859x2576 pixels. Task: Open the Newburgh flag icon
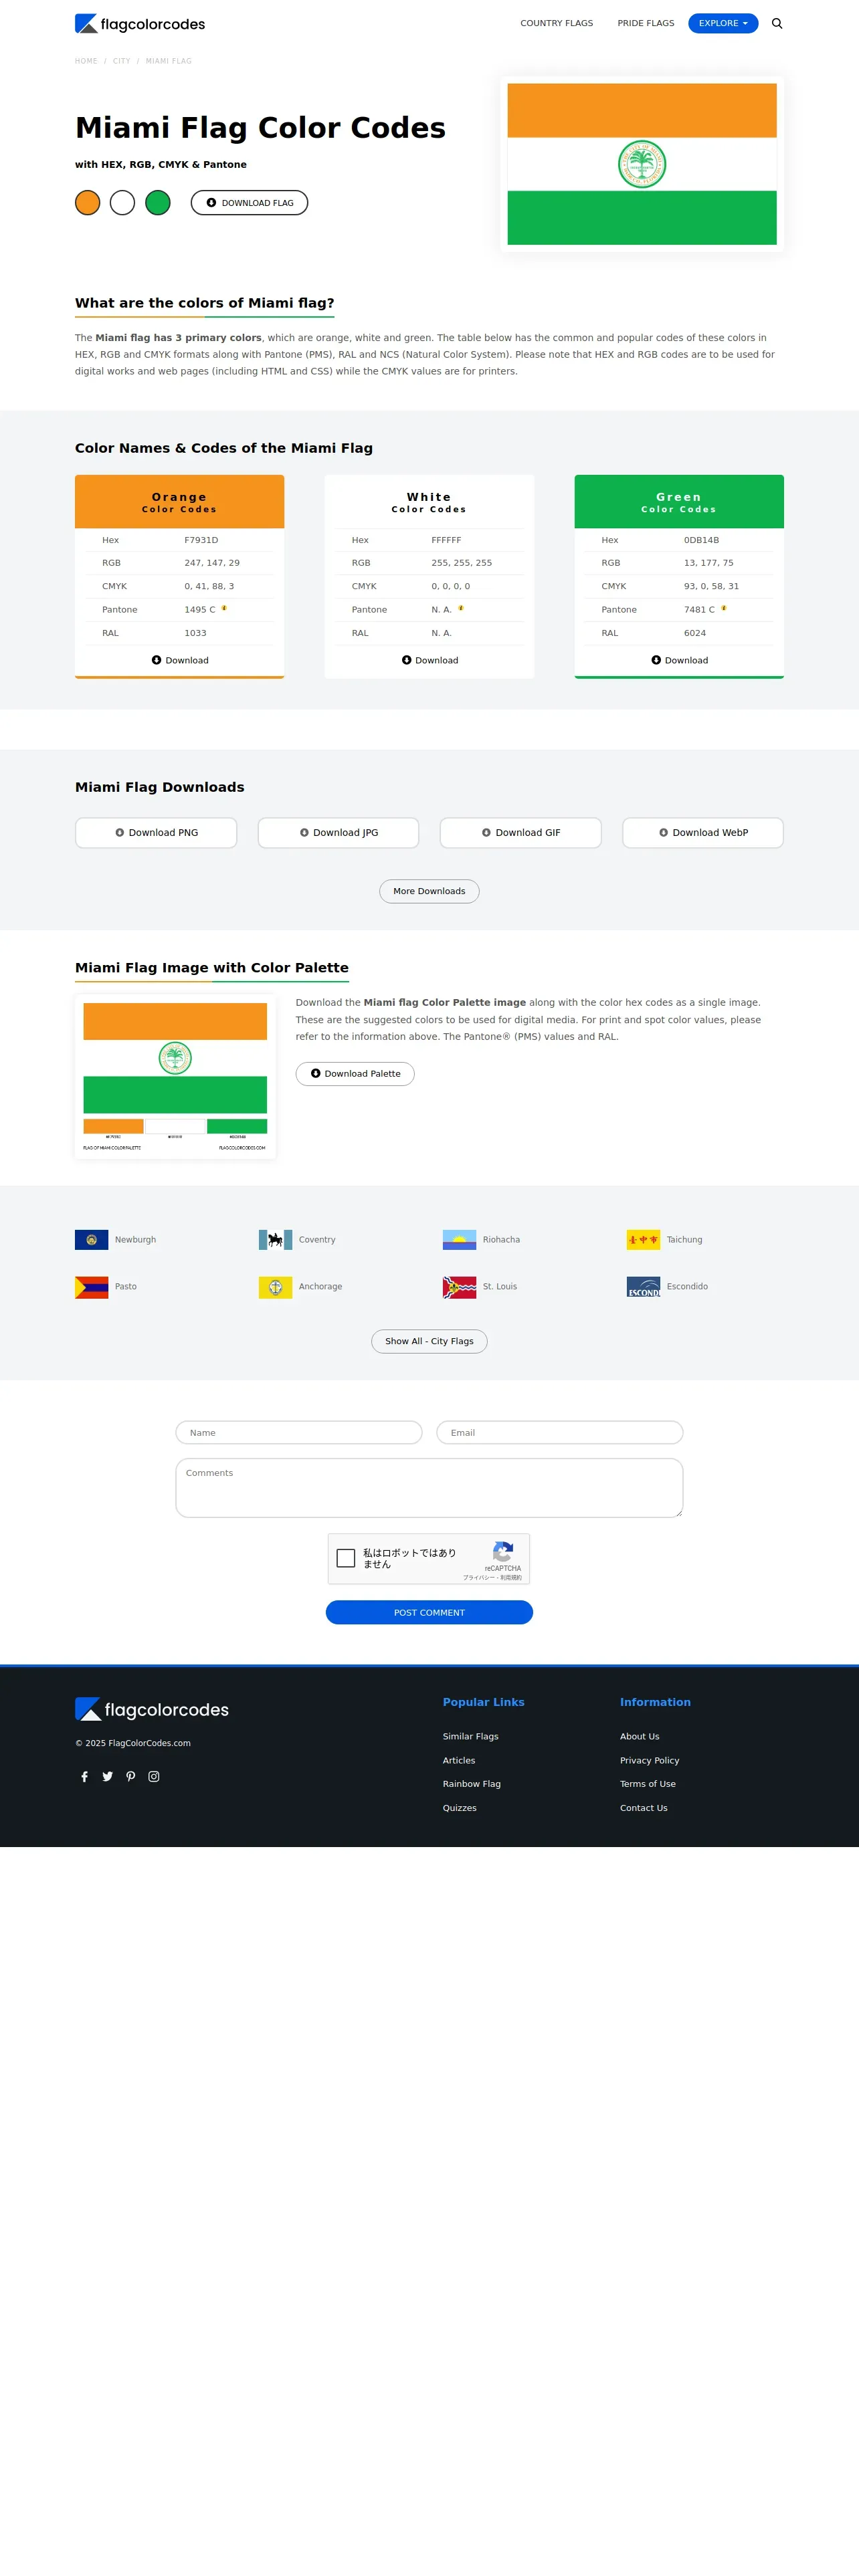tap(92, 1240)
